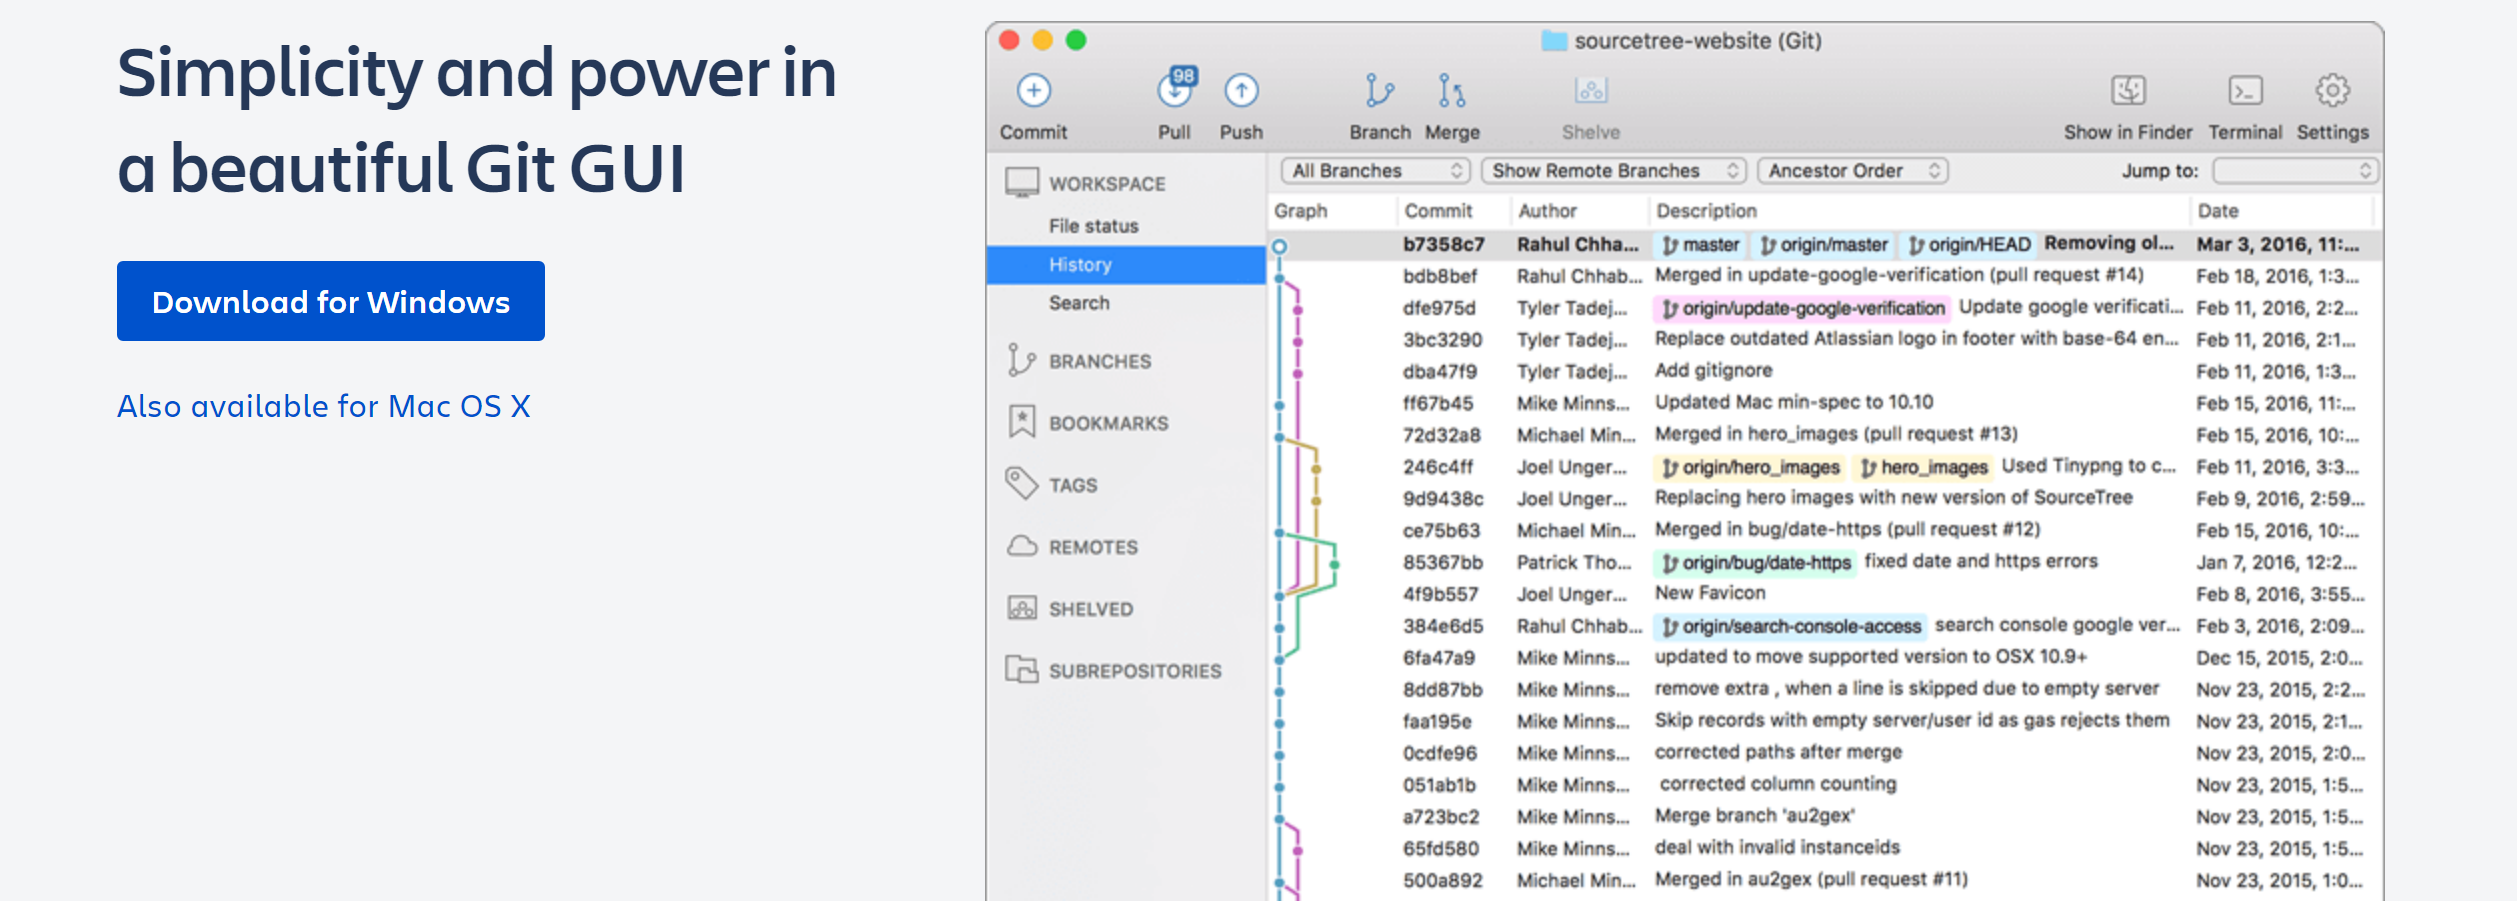This screenshot has width=2517, height=903.
Task: Click 'New Favicon' commit description
Action: click(x=1710, y=593)
